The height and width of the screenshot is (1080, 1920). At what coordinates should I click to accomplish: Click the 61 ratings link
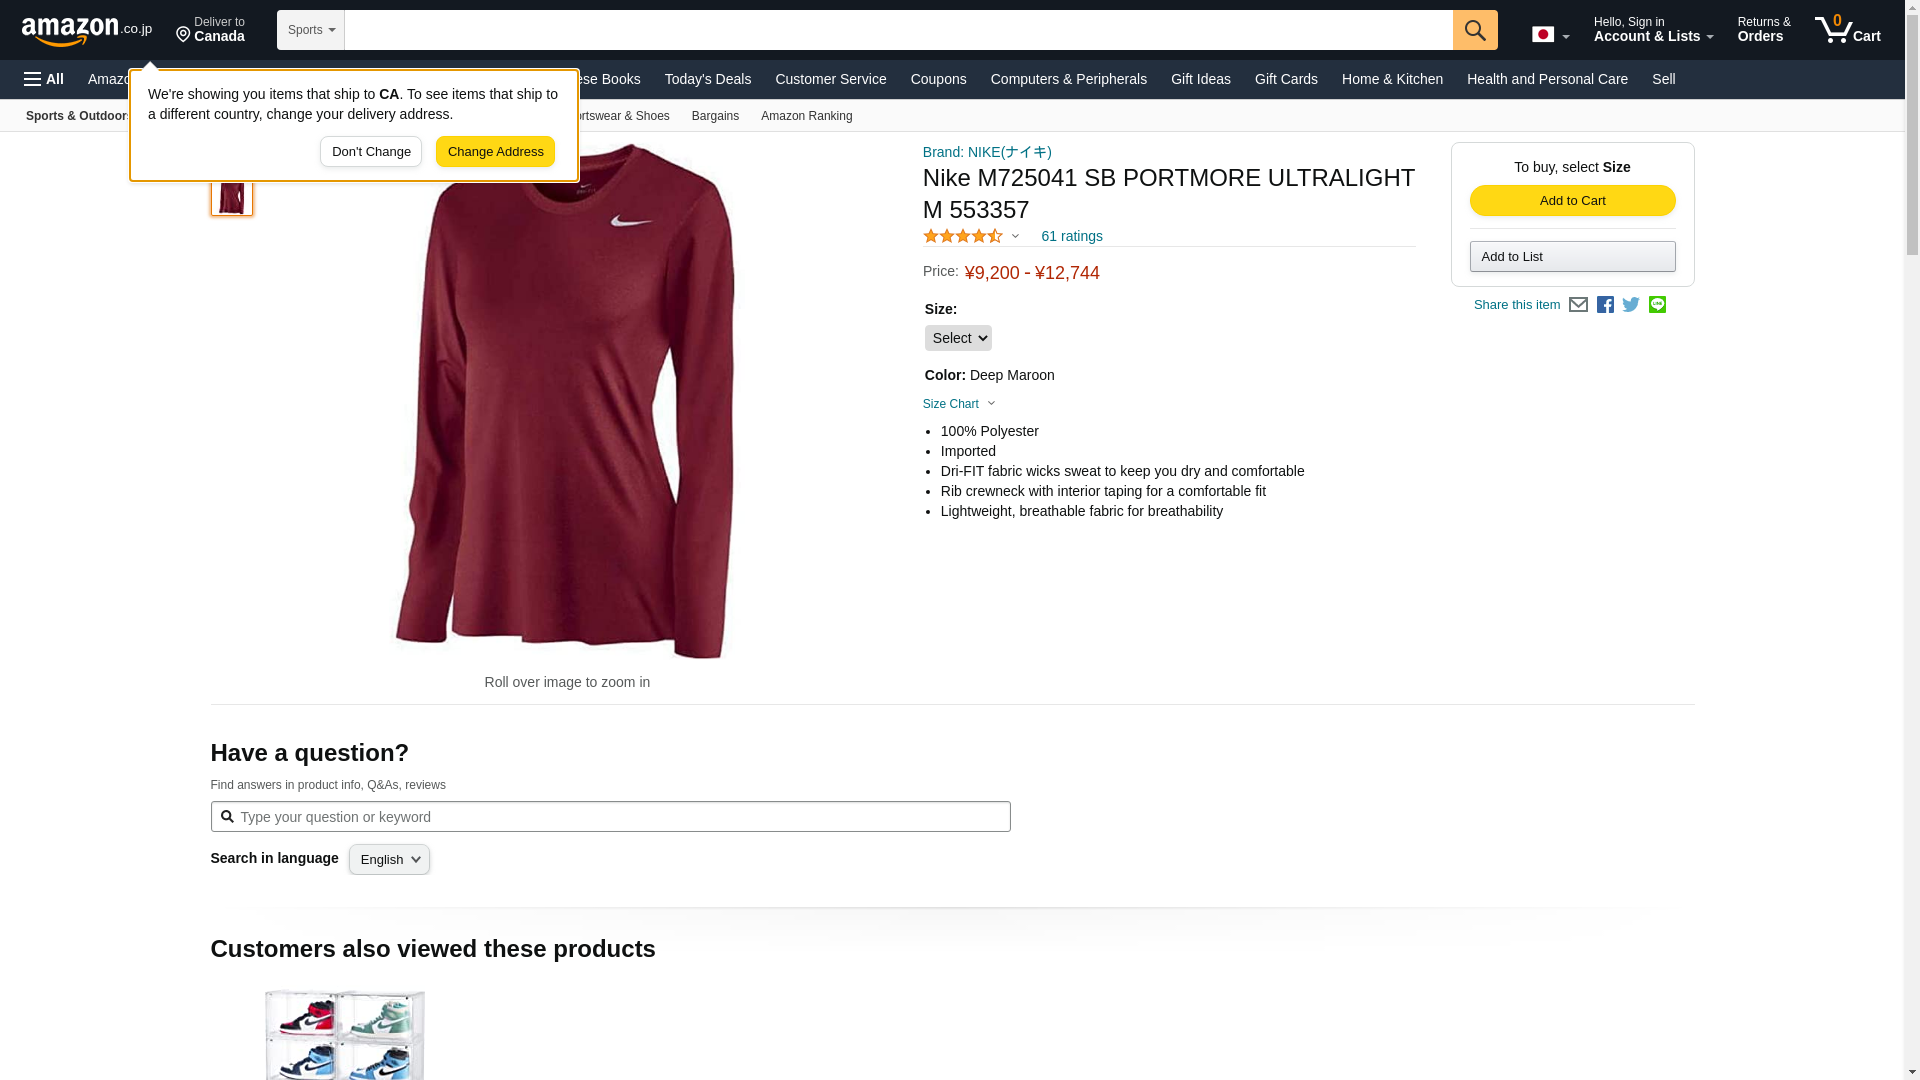pyautogui.click(x=1071, y=237)
